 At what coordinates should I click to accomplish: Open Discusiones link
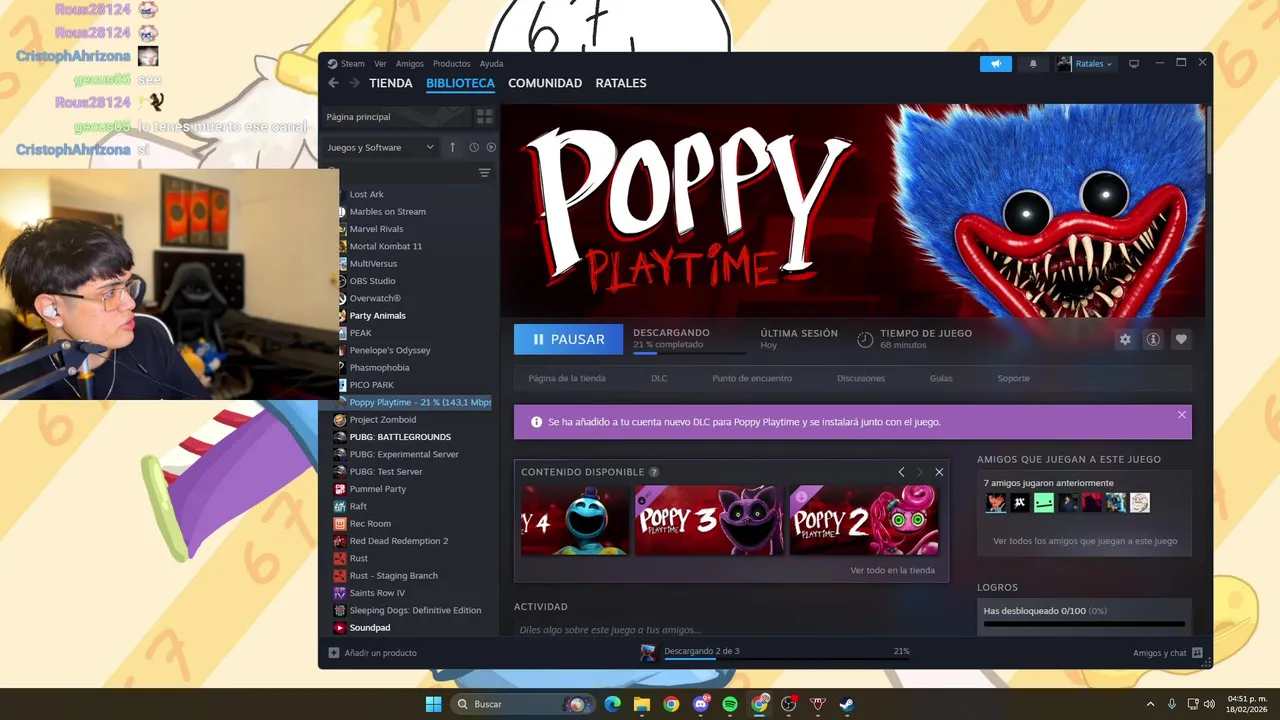(x=861, y=378)
